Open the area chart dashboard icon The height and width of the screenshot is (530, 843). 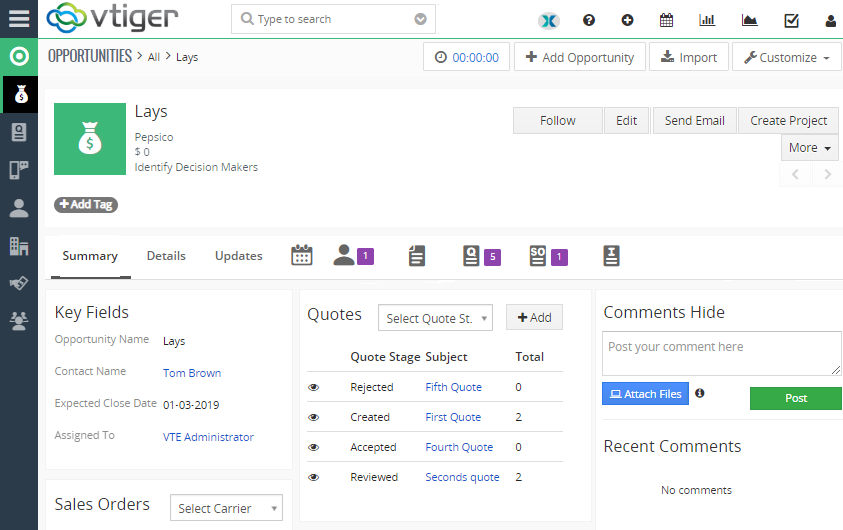749,20
